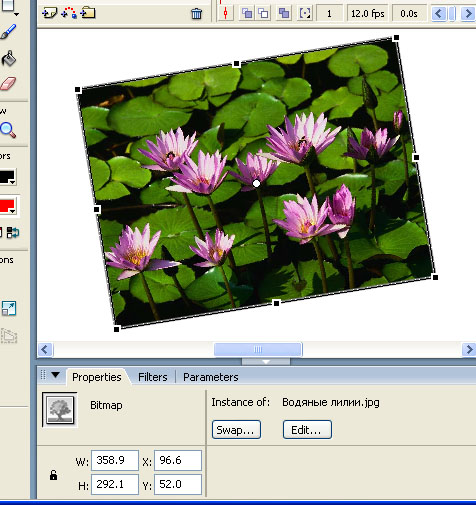Activate the Scale option in tool options
This screenshot has width=476, height=505.
coord(9,308)
